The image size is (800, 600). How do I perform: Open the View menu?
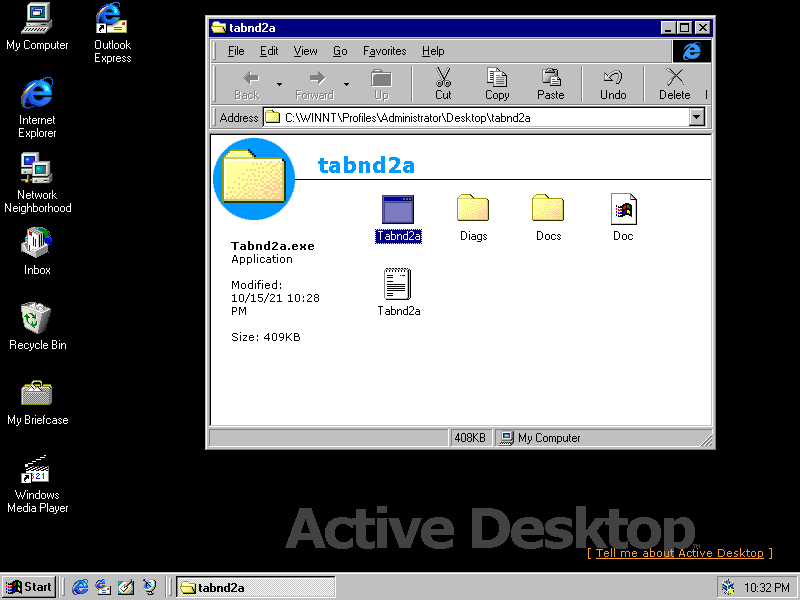click(x=305, y=51)
